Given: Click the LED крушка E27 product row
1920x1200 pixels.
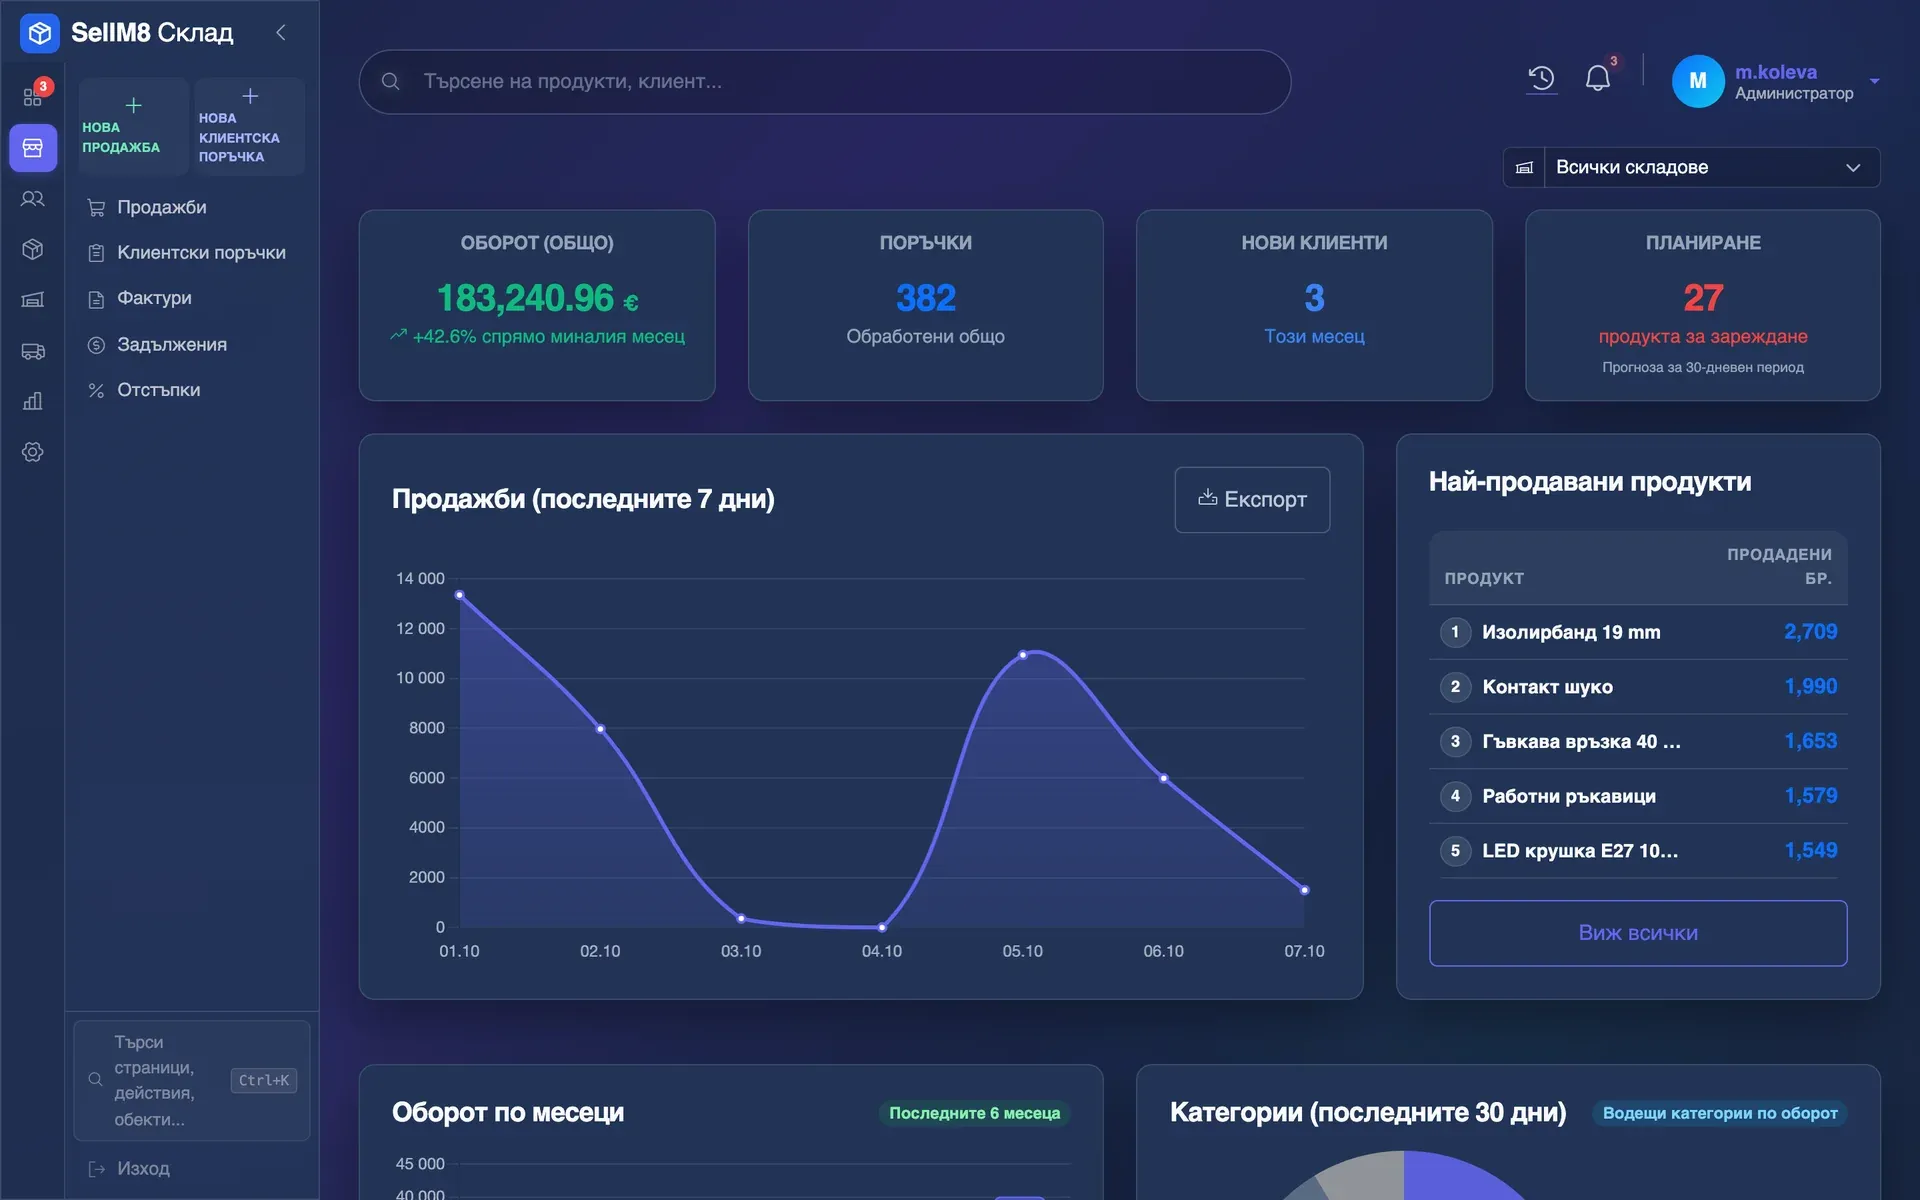Looking at the screenshot, I should 1638,851.
